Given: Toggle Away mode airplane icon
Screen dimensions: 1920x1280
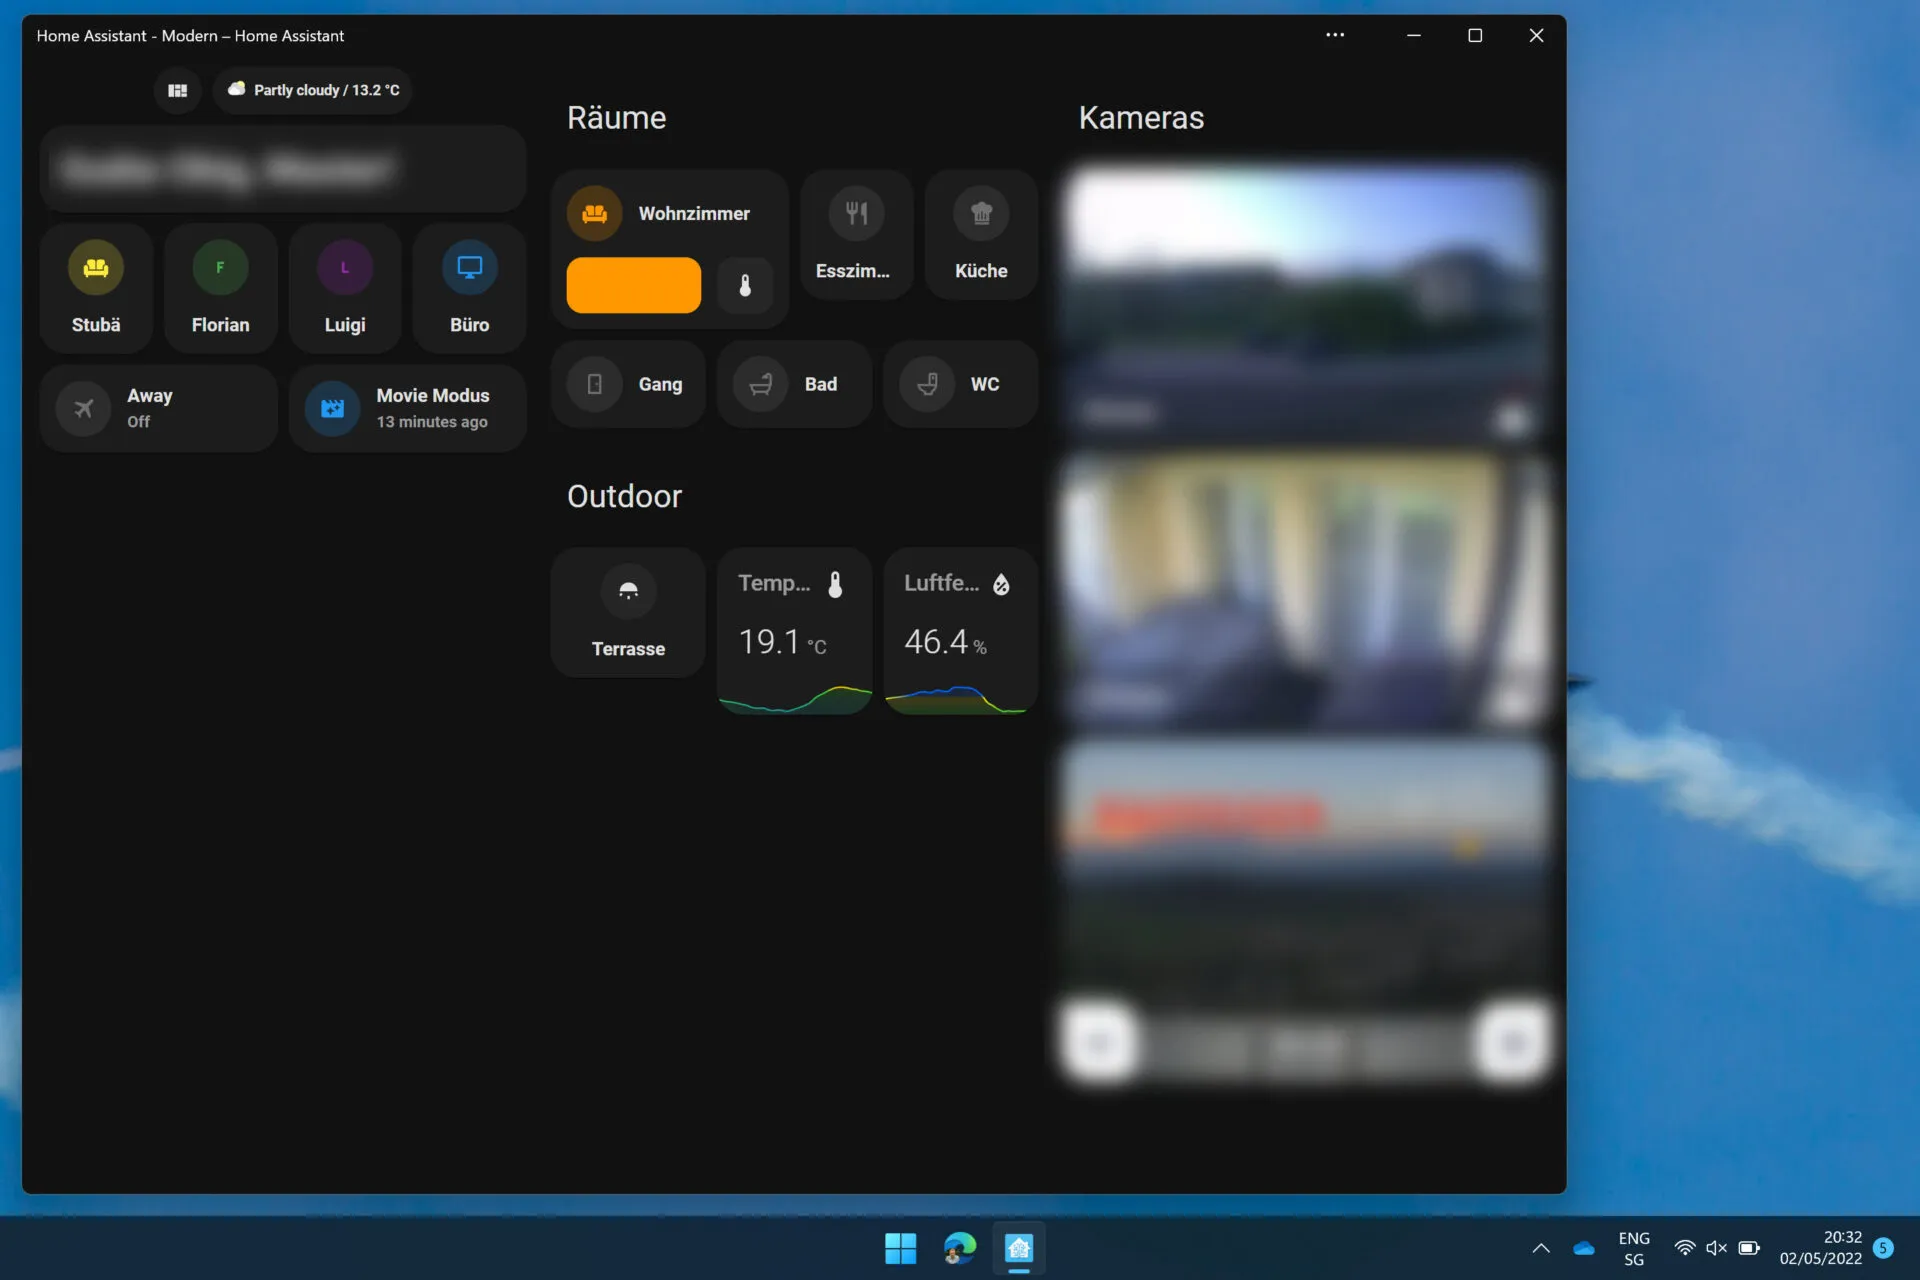Looking at the screenshot, I should (x=84, y=408).
